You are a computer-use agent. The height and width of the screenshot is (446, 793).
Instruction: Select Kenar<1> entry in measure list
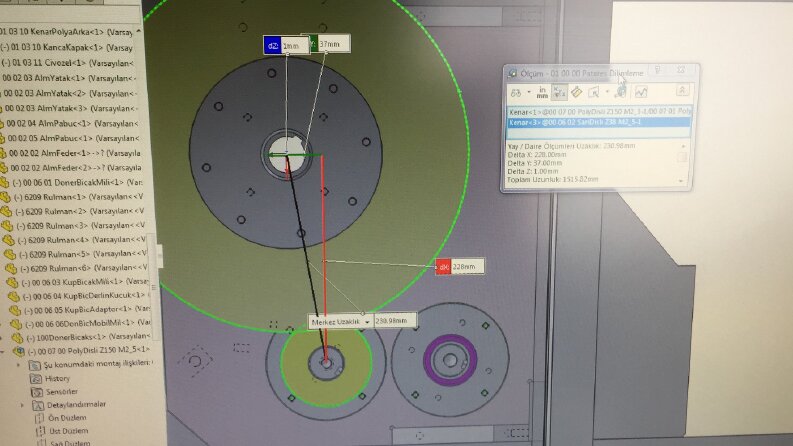pos(600,111)
